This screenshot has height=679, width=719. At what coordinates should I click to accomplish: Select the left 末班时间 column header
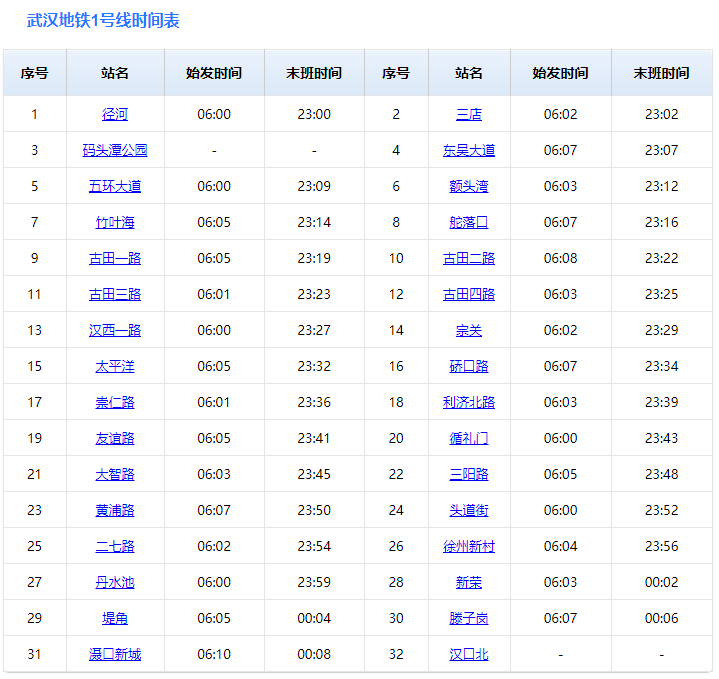point(314,73)
